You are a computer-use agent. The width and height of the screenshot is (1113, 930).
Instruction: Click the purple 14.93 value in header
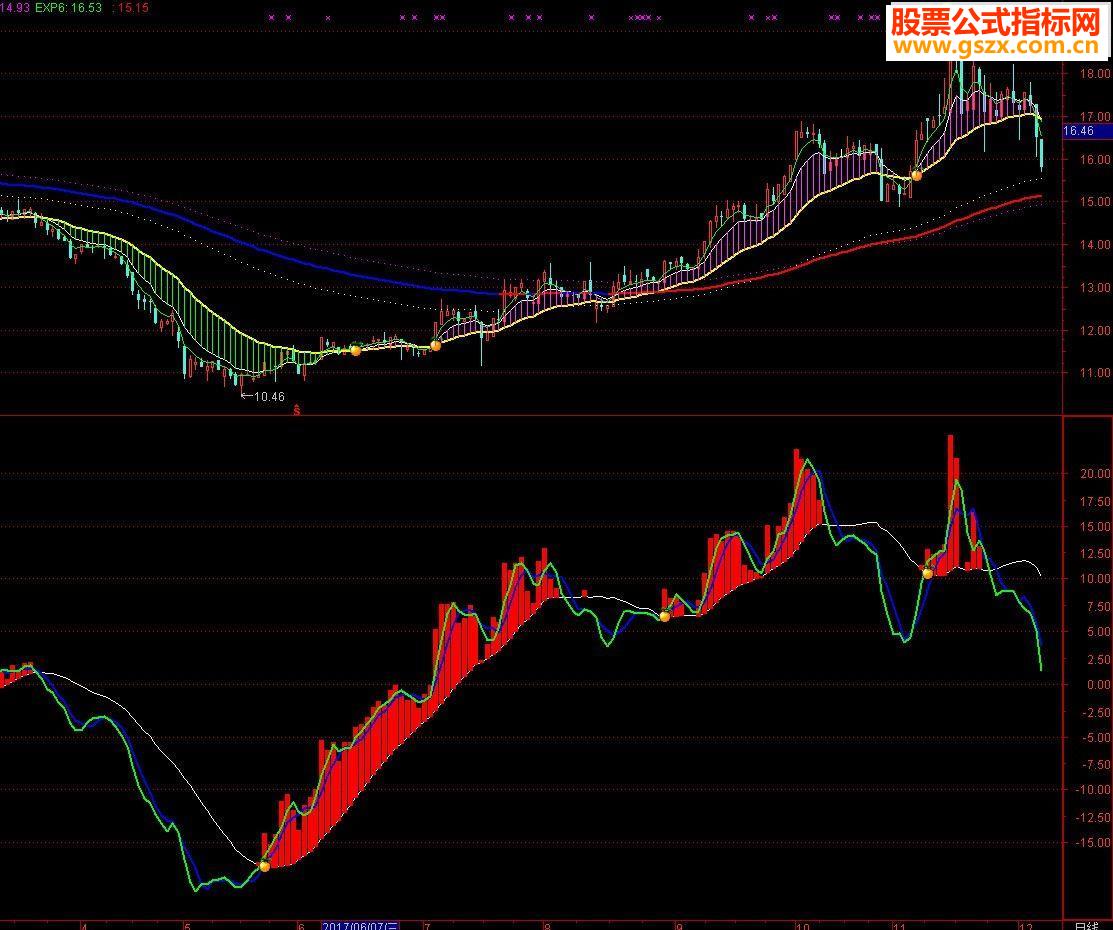point(14,8)
